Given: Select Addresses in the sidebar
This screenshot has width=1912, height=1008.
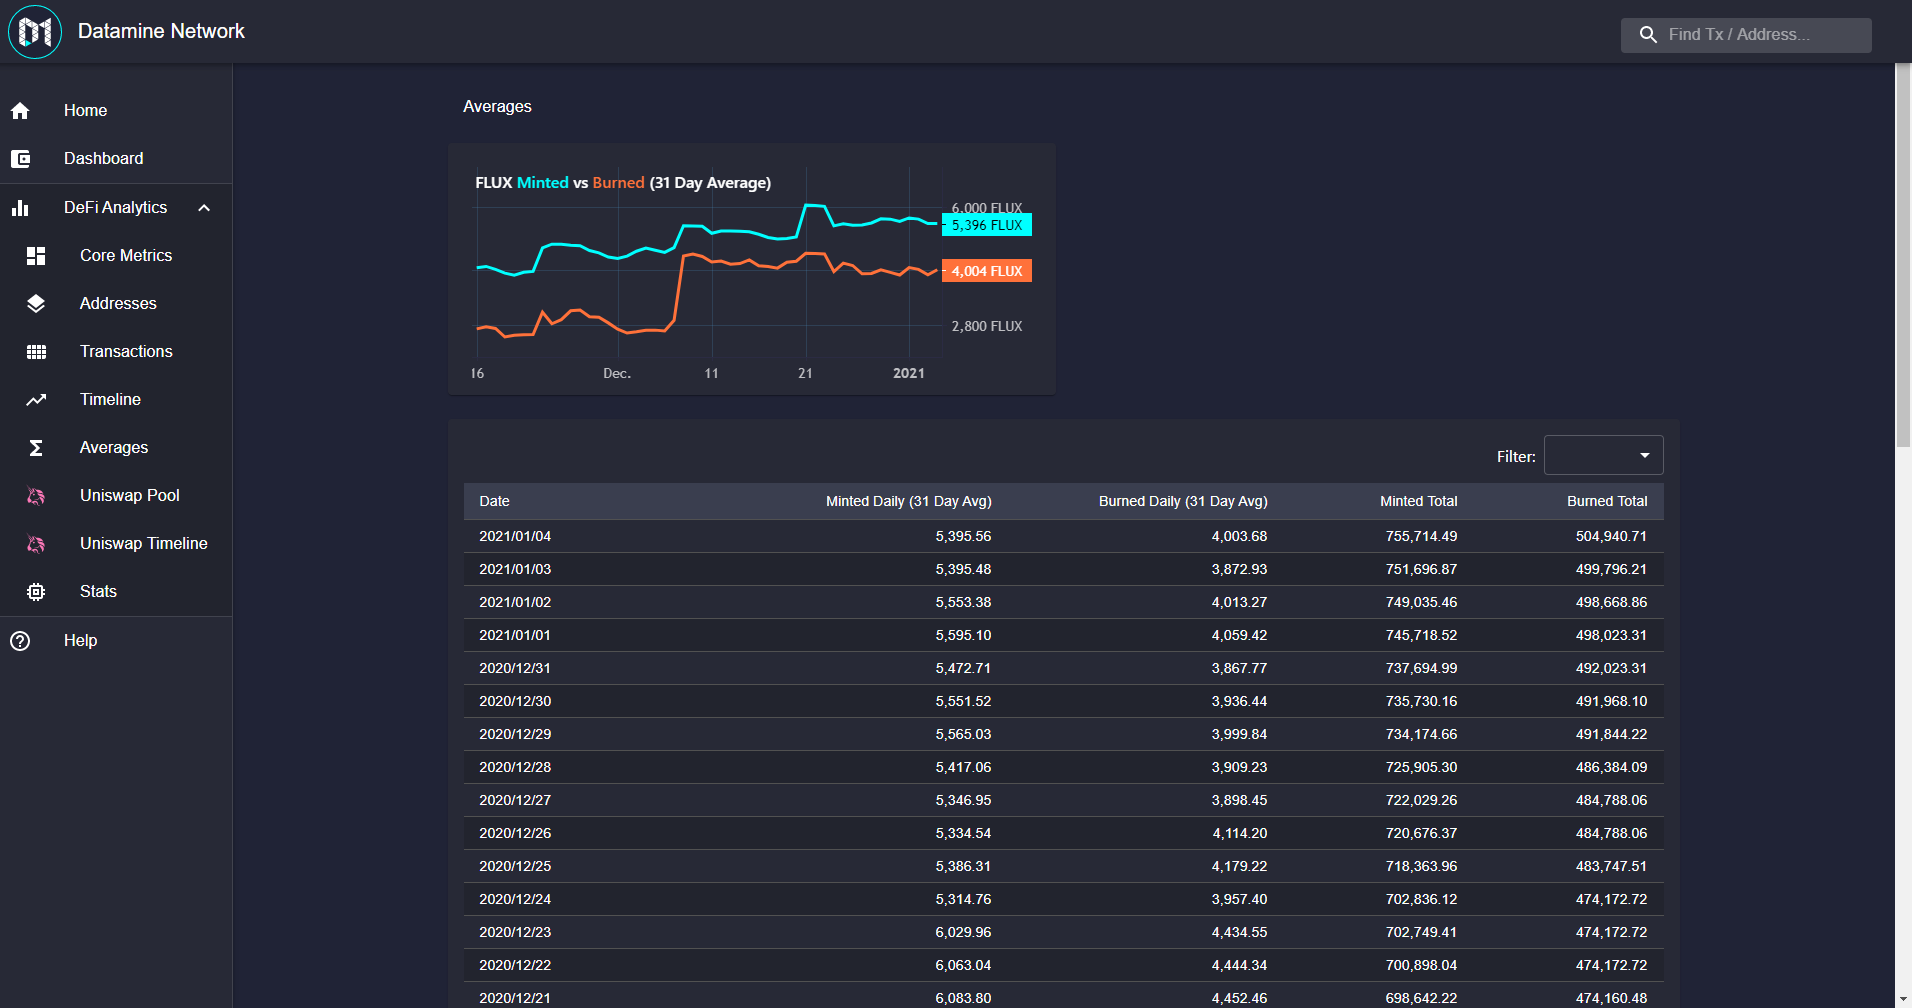Looking at the screenshot, I should click(116, 304).
